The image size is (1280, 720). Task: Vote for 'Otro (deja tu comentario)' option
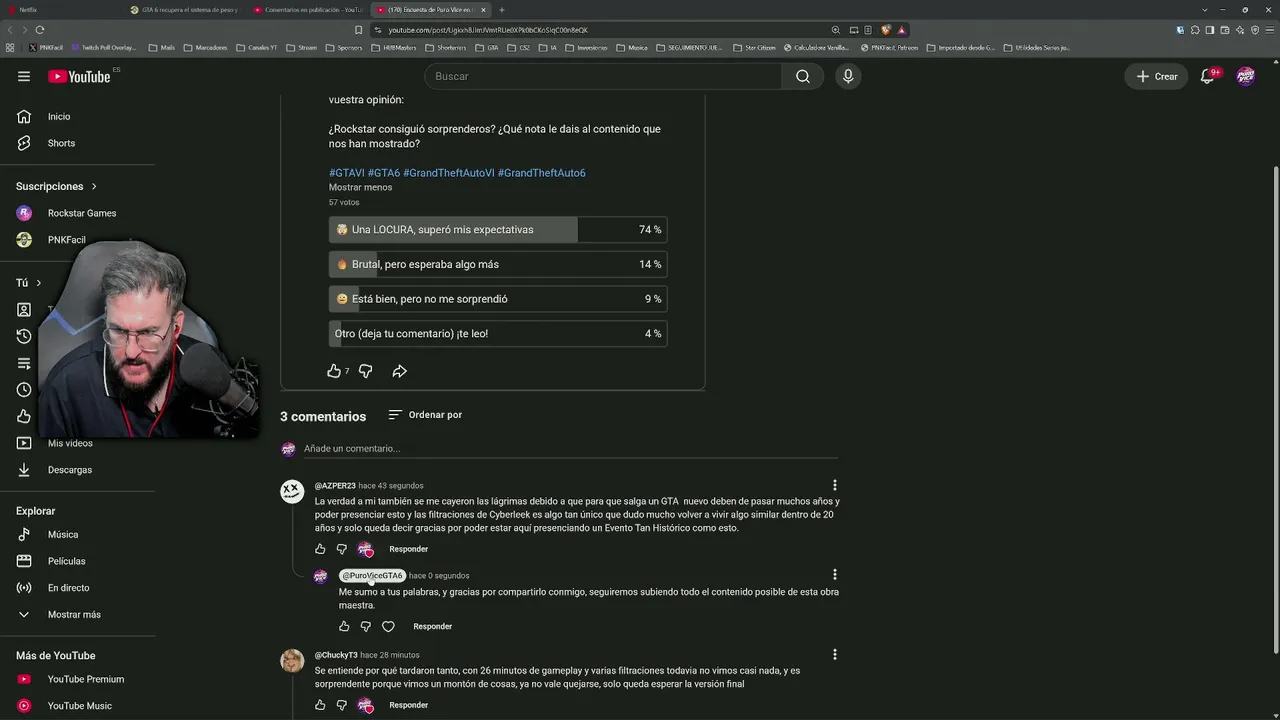click(498, 333)
